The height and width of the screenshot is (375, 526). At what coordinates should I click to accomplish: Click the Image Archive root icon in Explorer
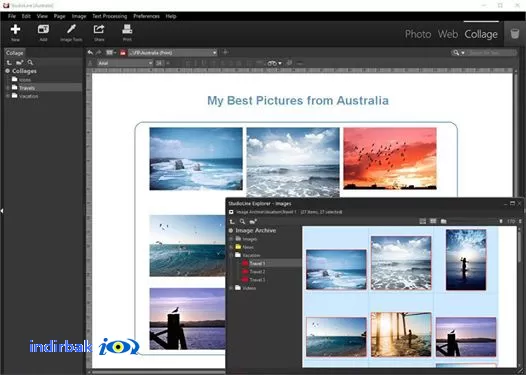pyautogui.click(x=231, y=230)
